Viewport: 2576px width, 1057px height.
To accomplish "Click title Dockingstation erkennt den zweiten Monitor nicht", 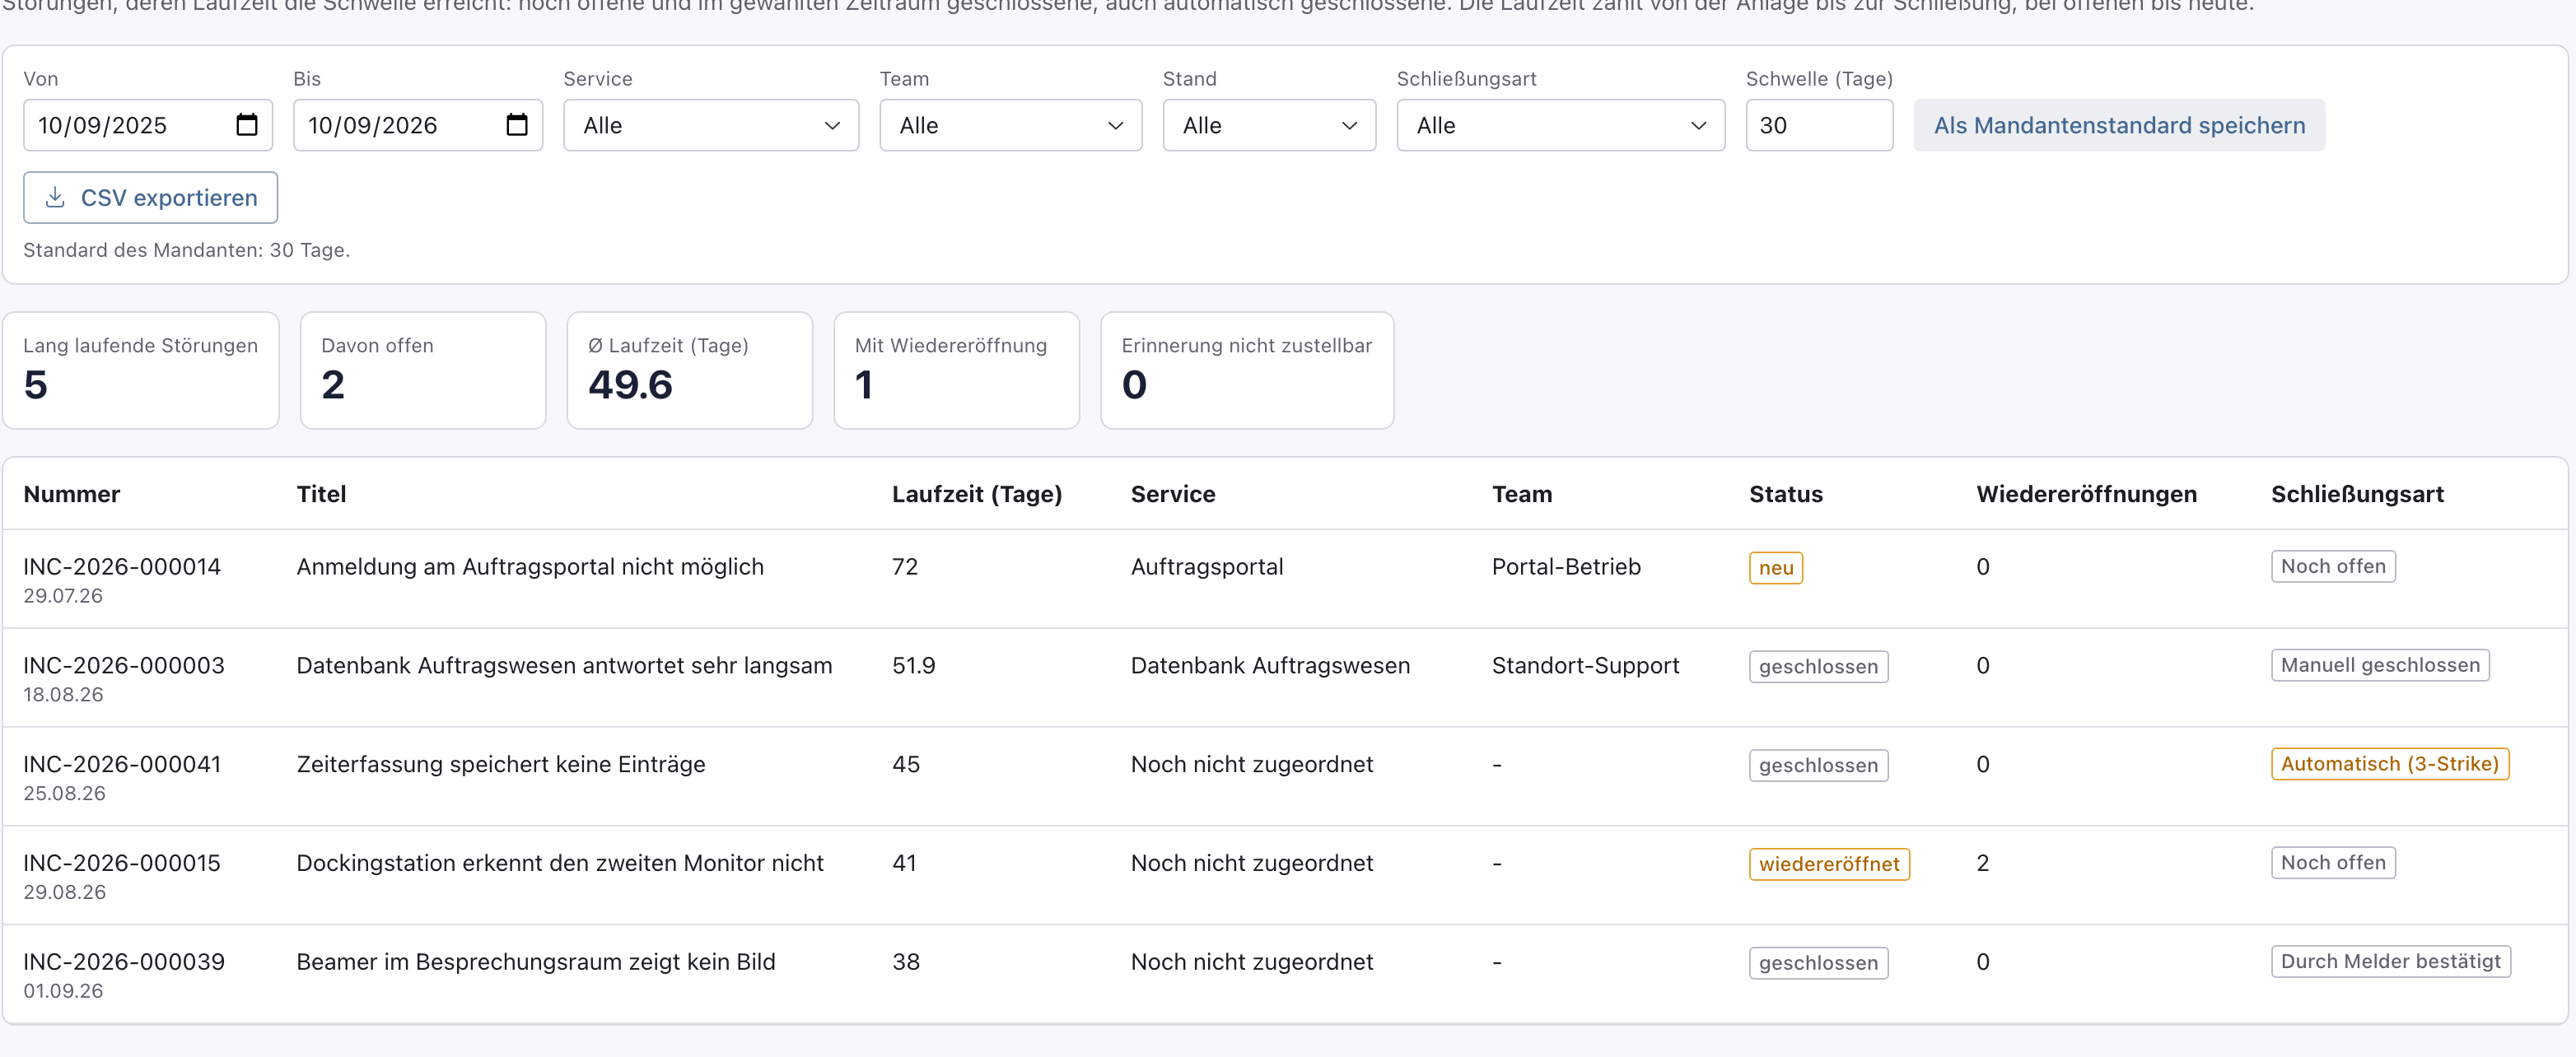I will 560,864.
